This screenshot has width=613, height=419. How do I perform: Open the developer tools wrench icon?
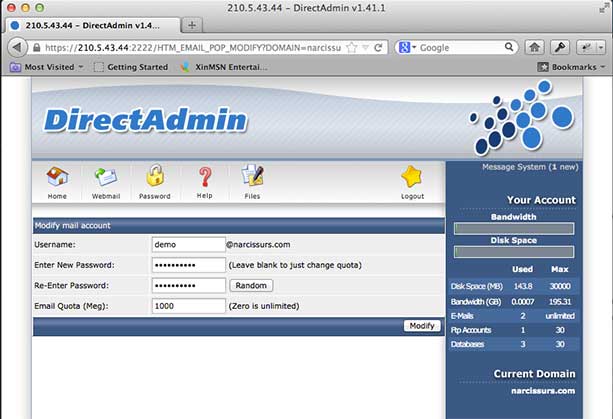coord(586,48)
